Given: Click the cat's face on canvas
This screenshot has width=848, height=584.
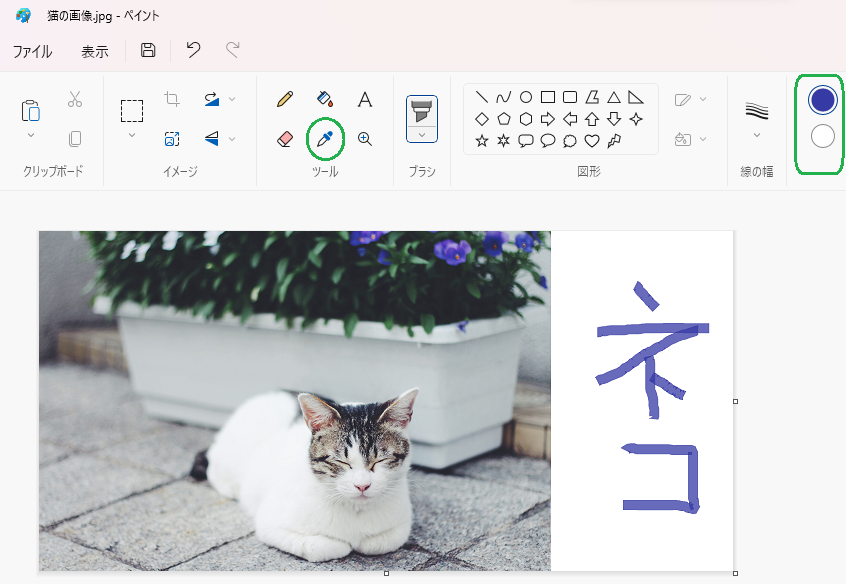Looking at the screenshot, I should tap(361, 452).
